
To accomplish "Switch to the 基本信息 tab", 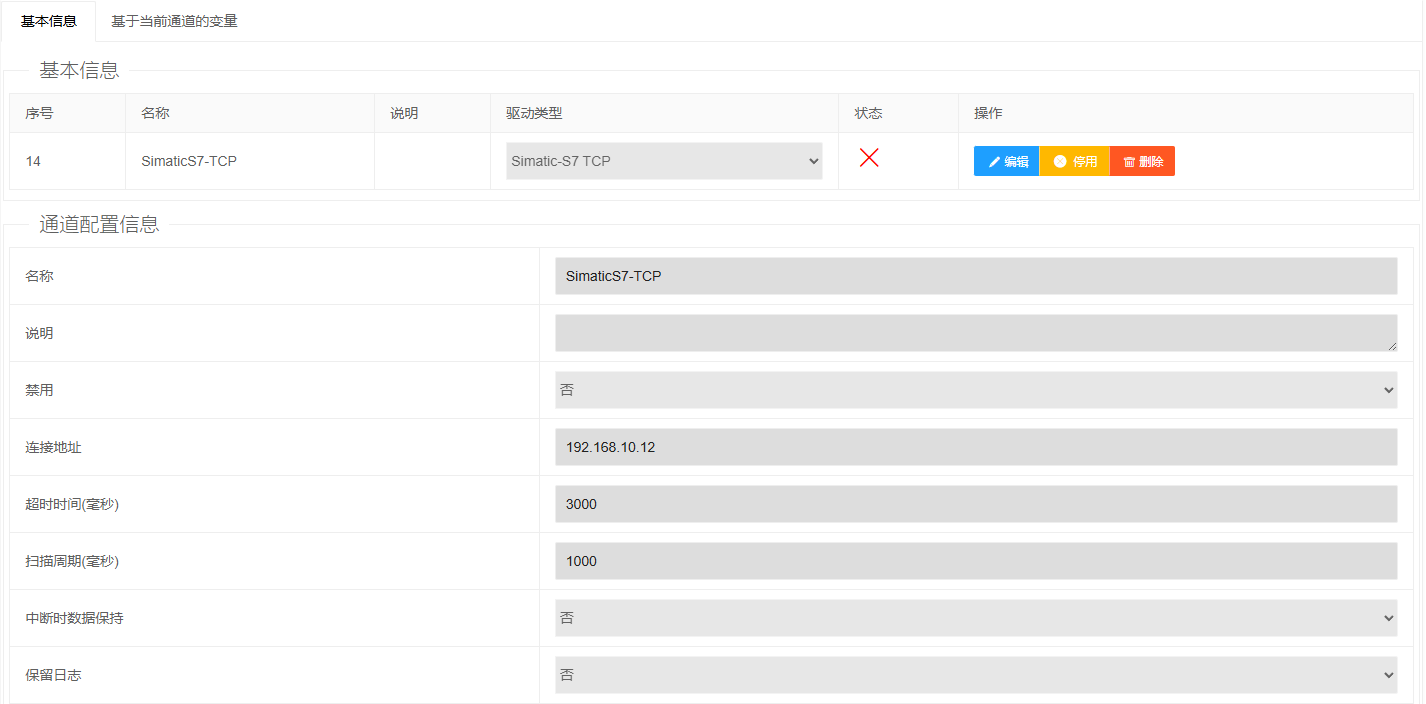I will (49, 21).
